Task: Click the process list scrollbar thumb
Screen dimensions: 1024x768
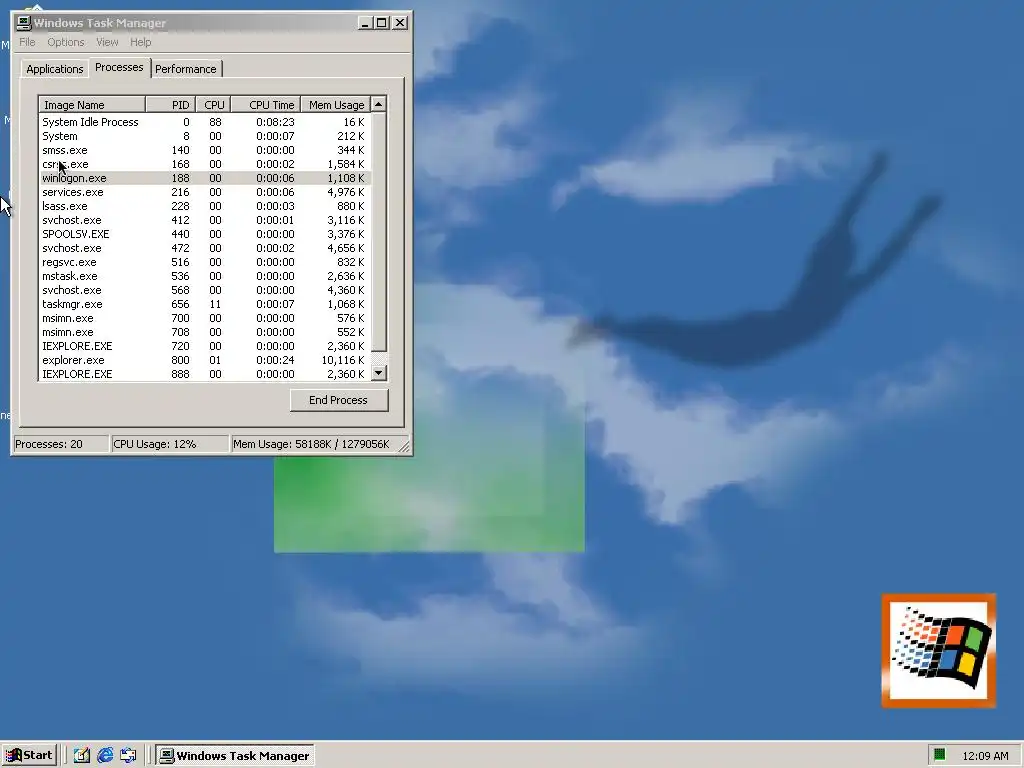Action: (x=379, y=232)
